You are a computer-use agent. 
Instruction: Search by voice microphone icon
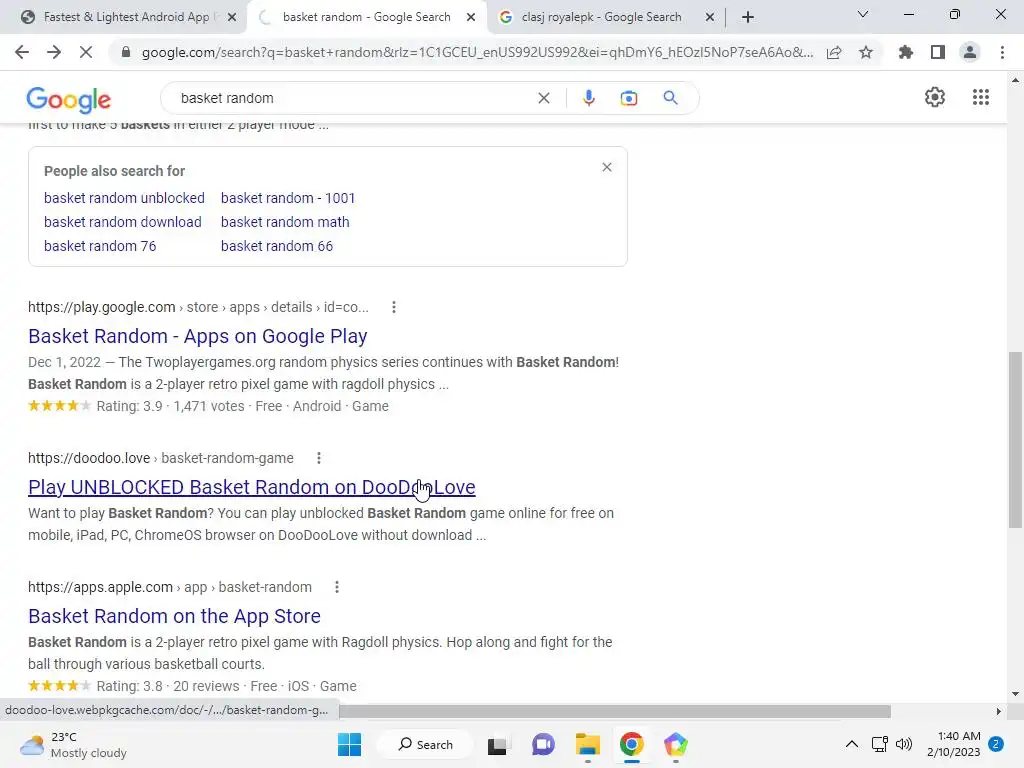(588, 98)
